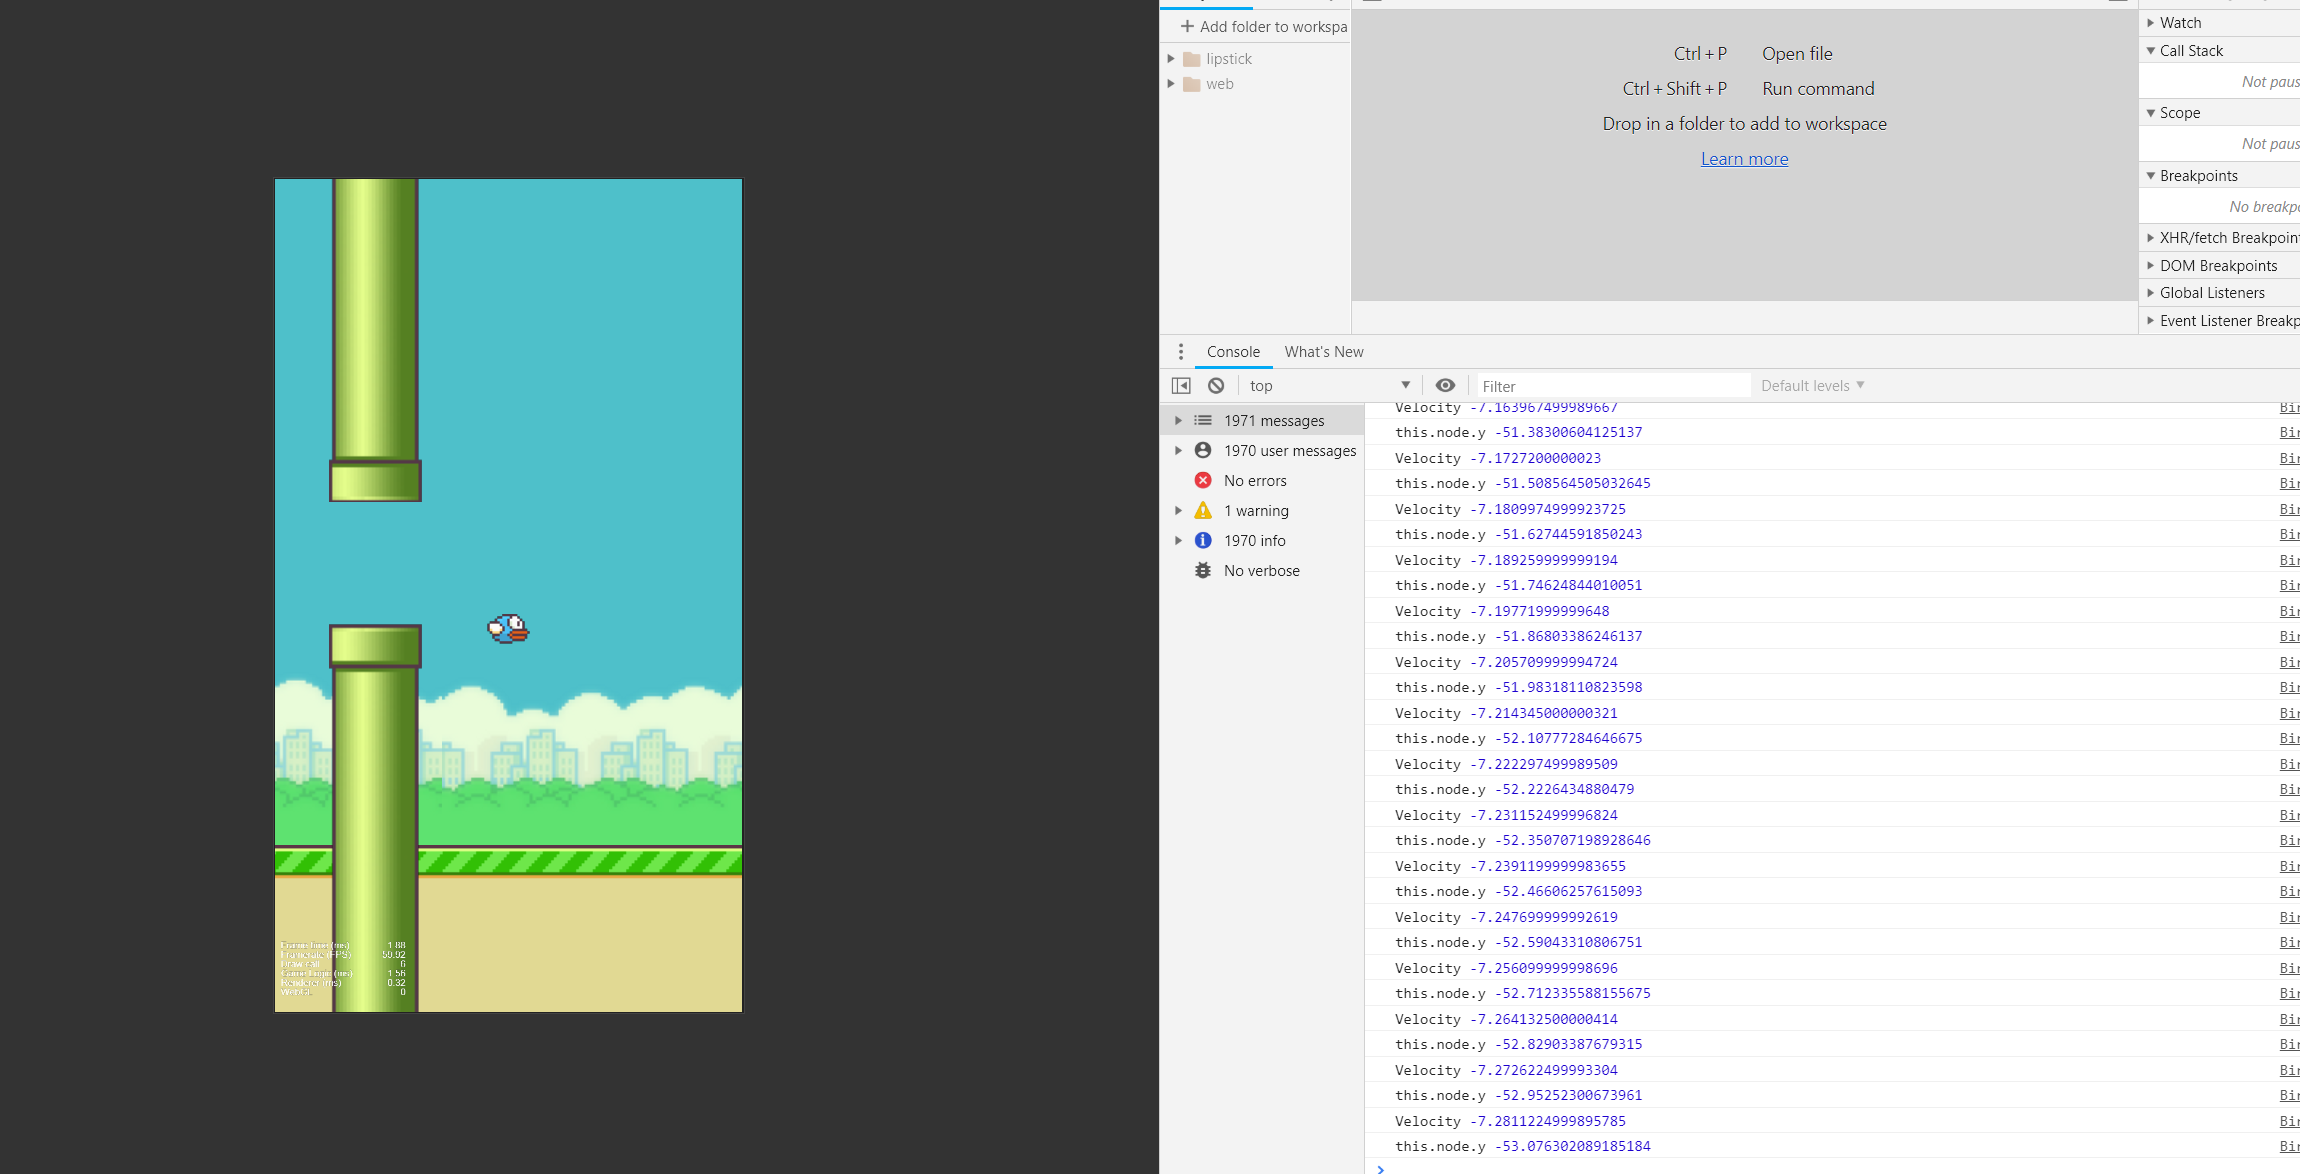This screenshot has height=1174, width=2300.
Task: Click the console Filter input field
Action: (1612, 386)
